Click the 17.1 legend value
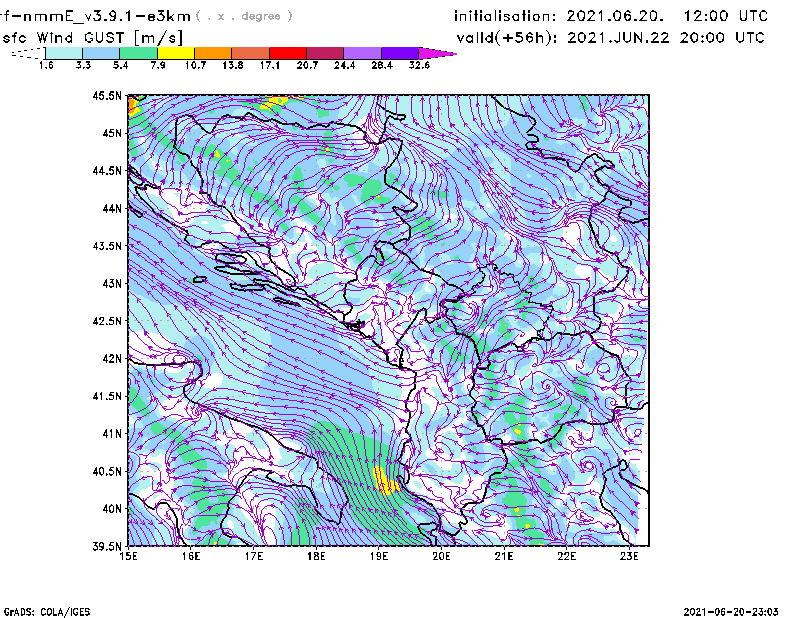The height and width of the screenshot is (618, 800). (x=270, y=65)
